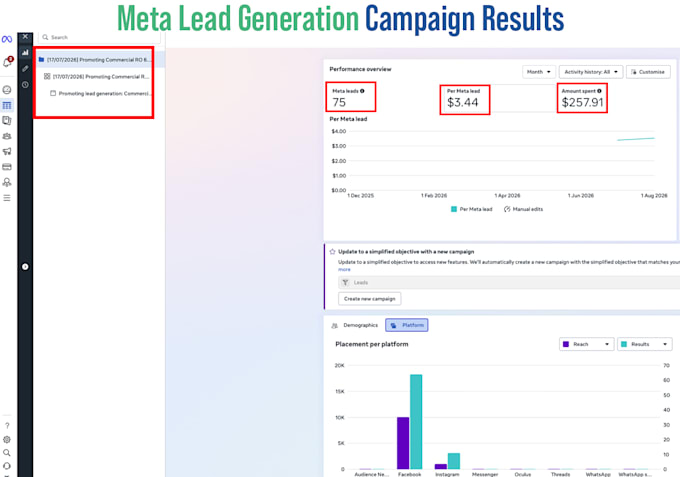Select ad set row Promoting Commercial R...
This screenshot has width=680, height=477.
point(101,77)
